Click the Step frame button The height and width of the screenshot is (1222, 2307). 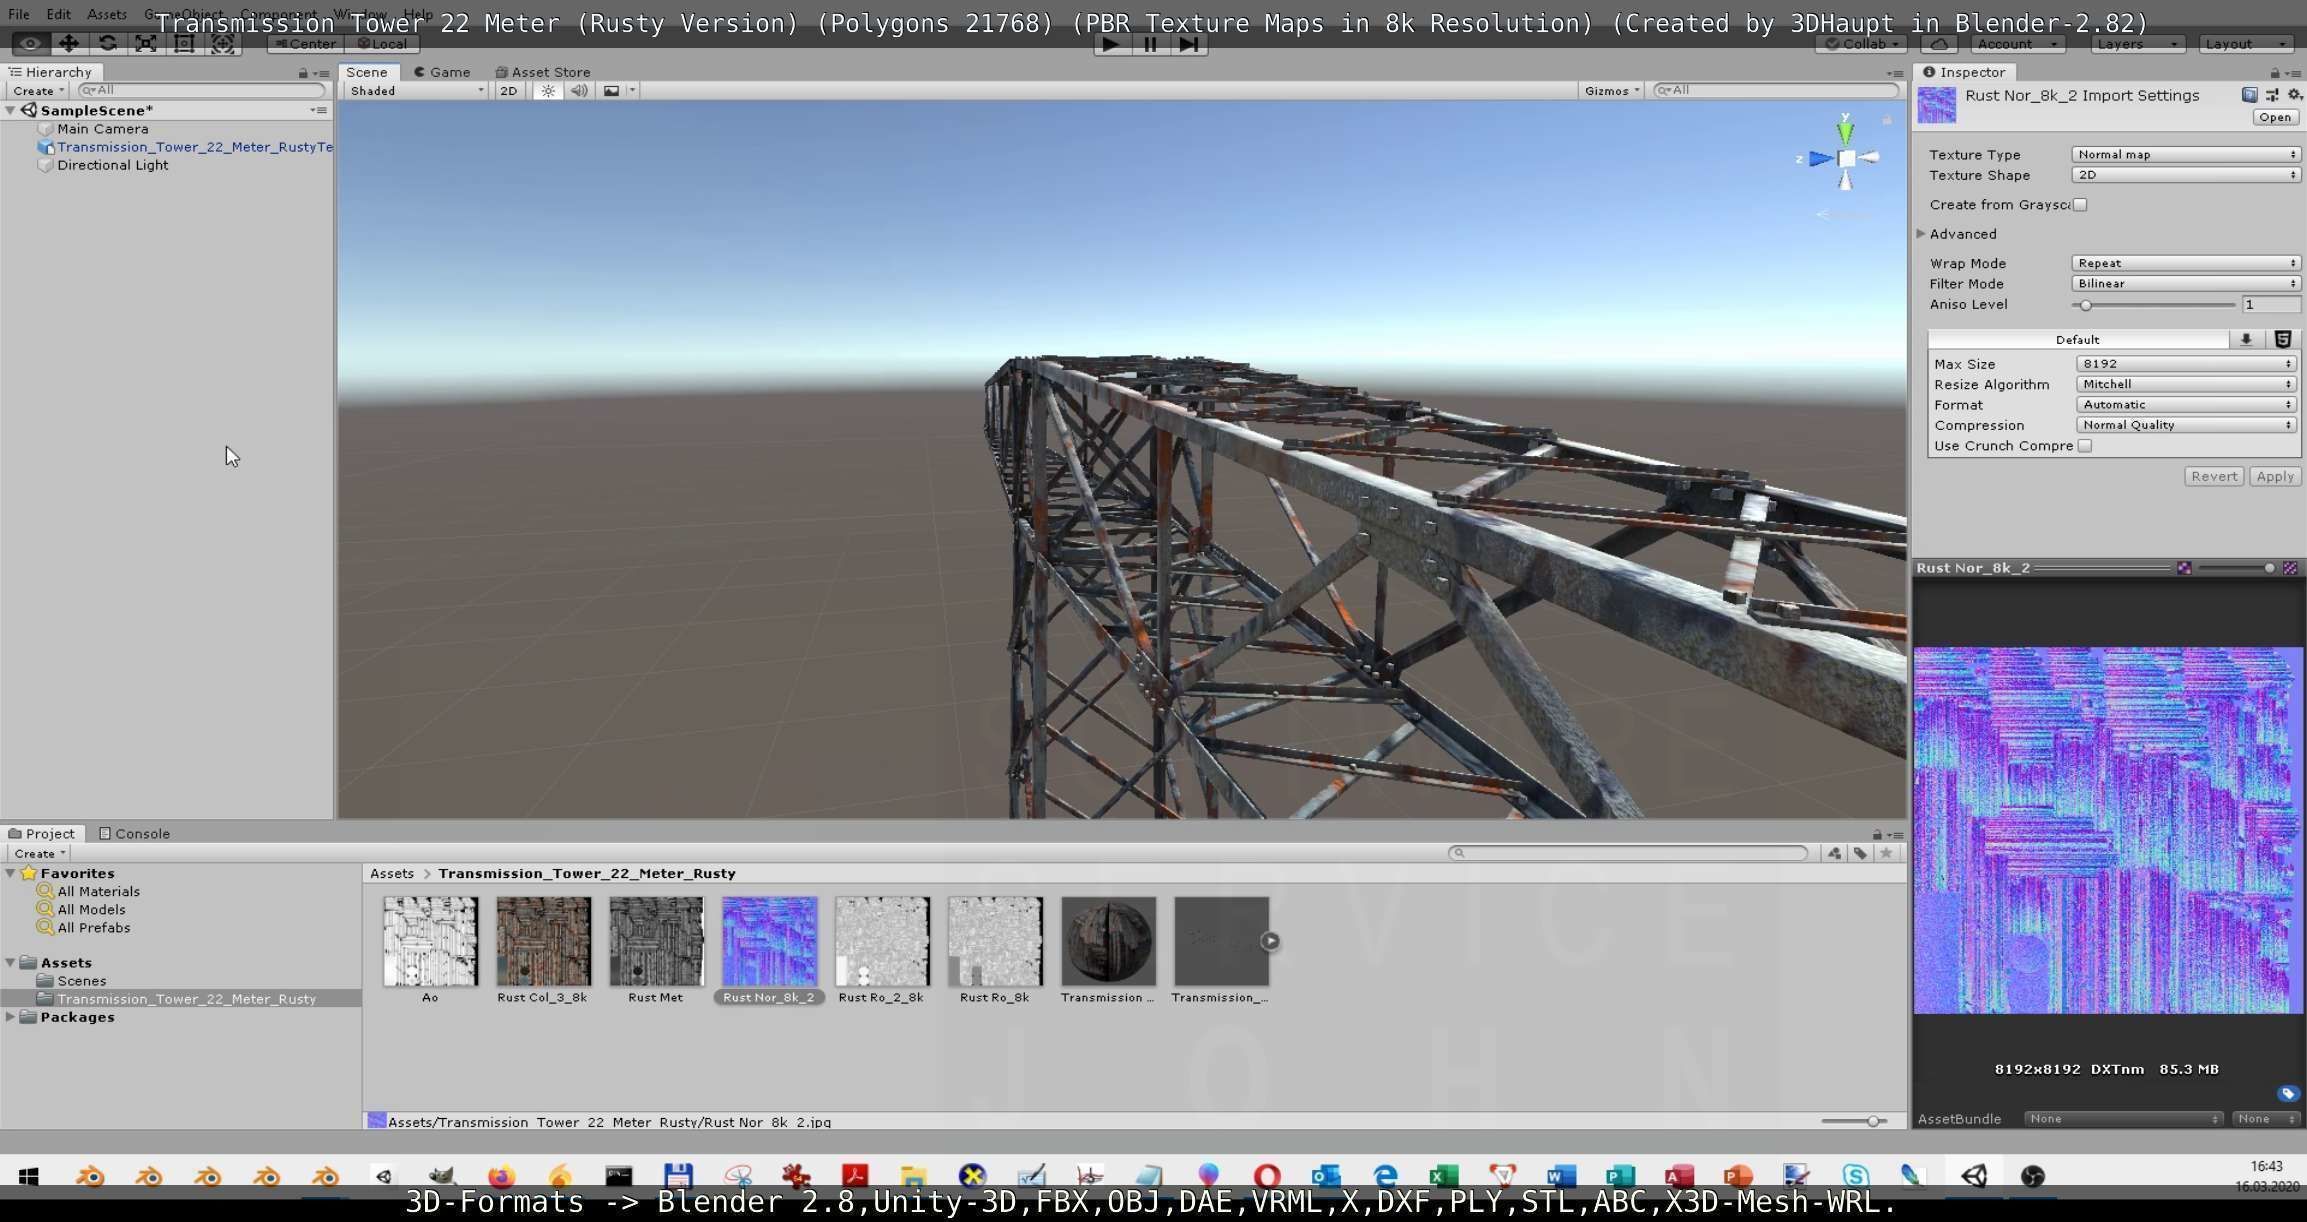pos(1189,44)
